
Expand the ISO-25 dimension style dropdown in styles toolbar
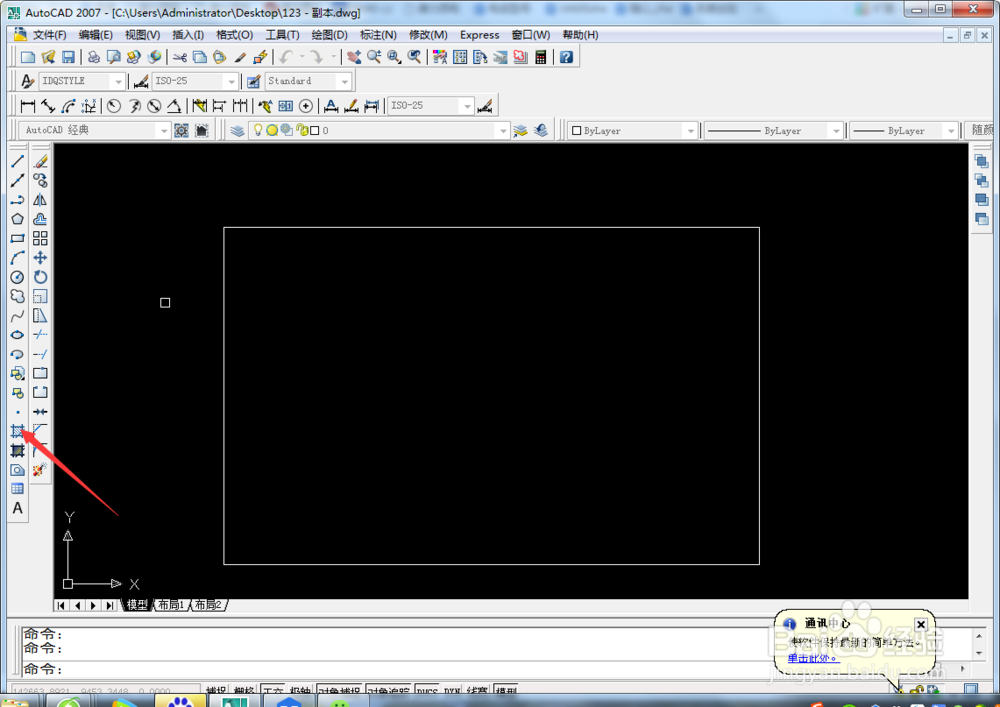click(232, 82)
